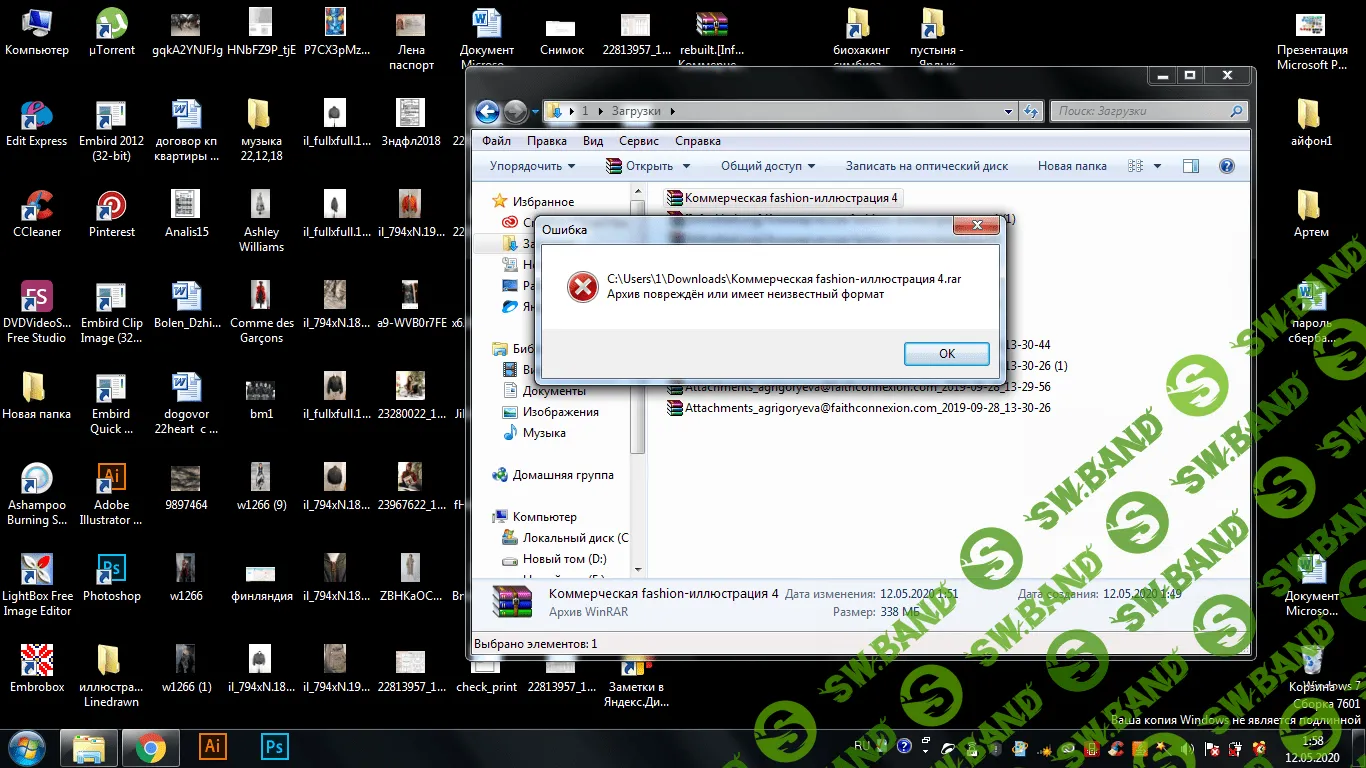Screen dimensions: 1366x768
Task: Open the view options dropdown arrow
Action: (x=1157, y=166)
